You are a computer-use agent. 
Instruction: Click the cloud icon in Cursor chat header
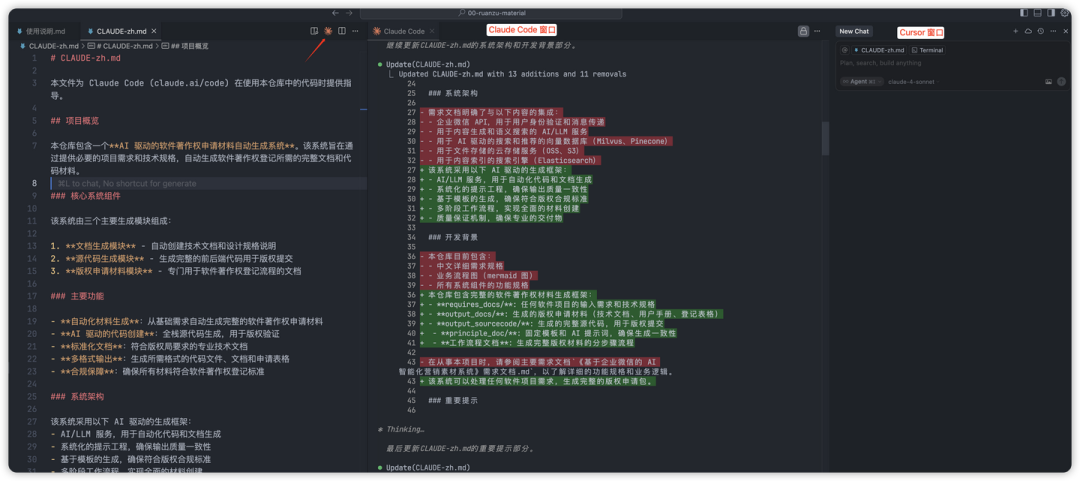pos(1028,31)
